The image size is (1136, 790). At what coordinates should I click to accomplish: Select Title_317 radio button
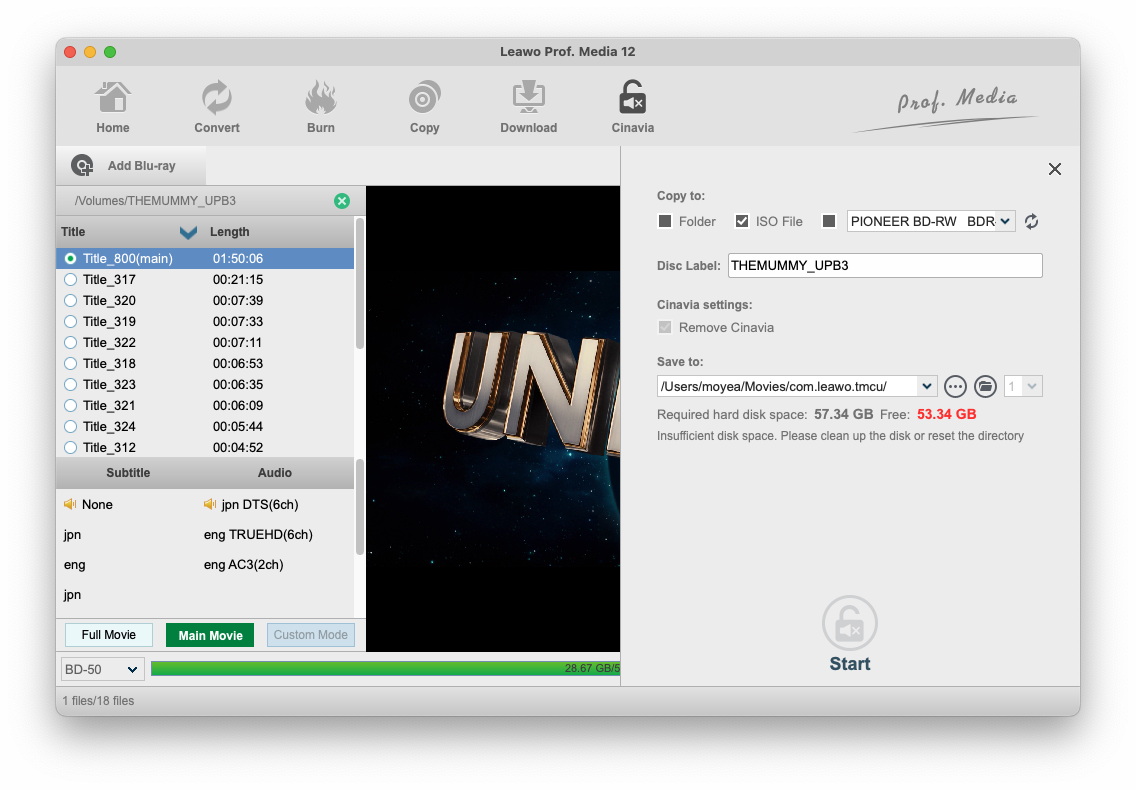point(70,280)
